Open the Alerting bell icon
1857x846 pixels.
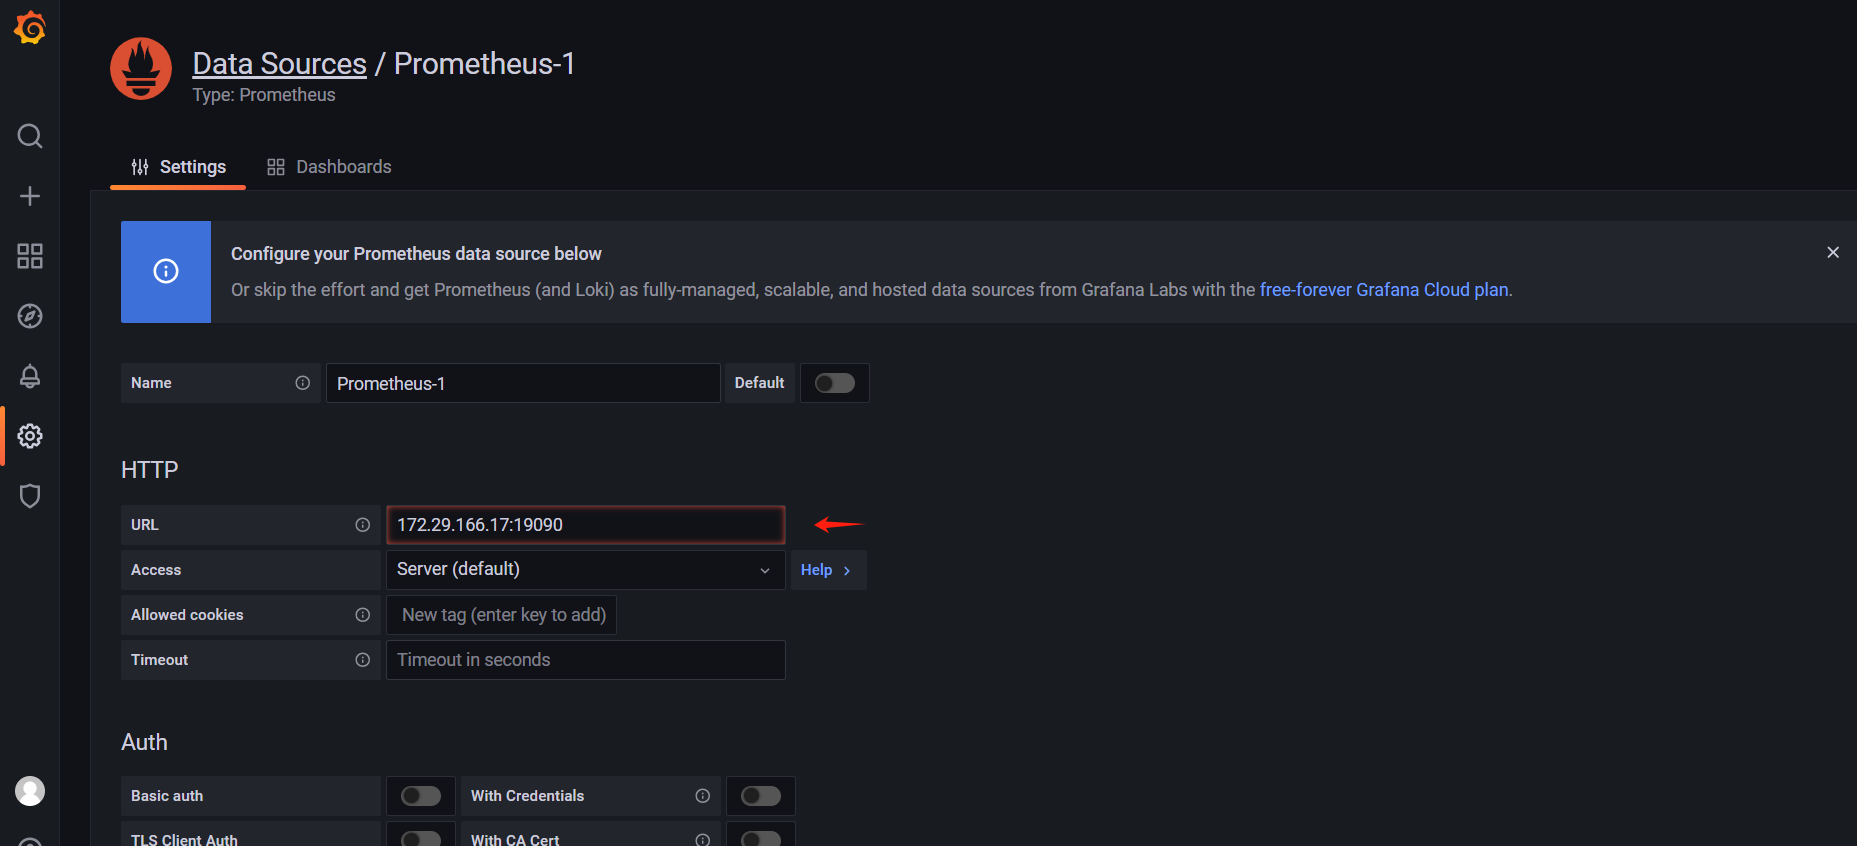(30, 376)
